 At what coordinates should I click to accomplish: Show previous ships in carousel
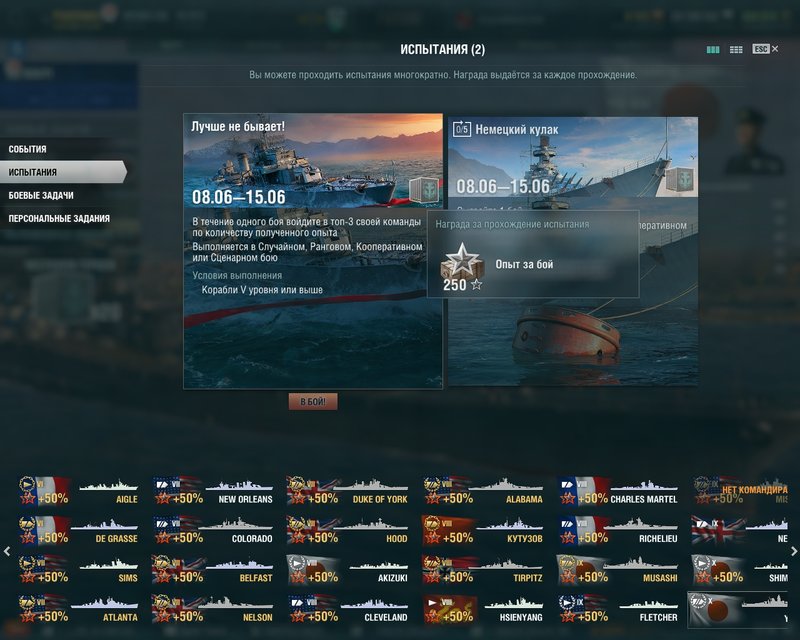tap(7, 551)
